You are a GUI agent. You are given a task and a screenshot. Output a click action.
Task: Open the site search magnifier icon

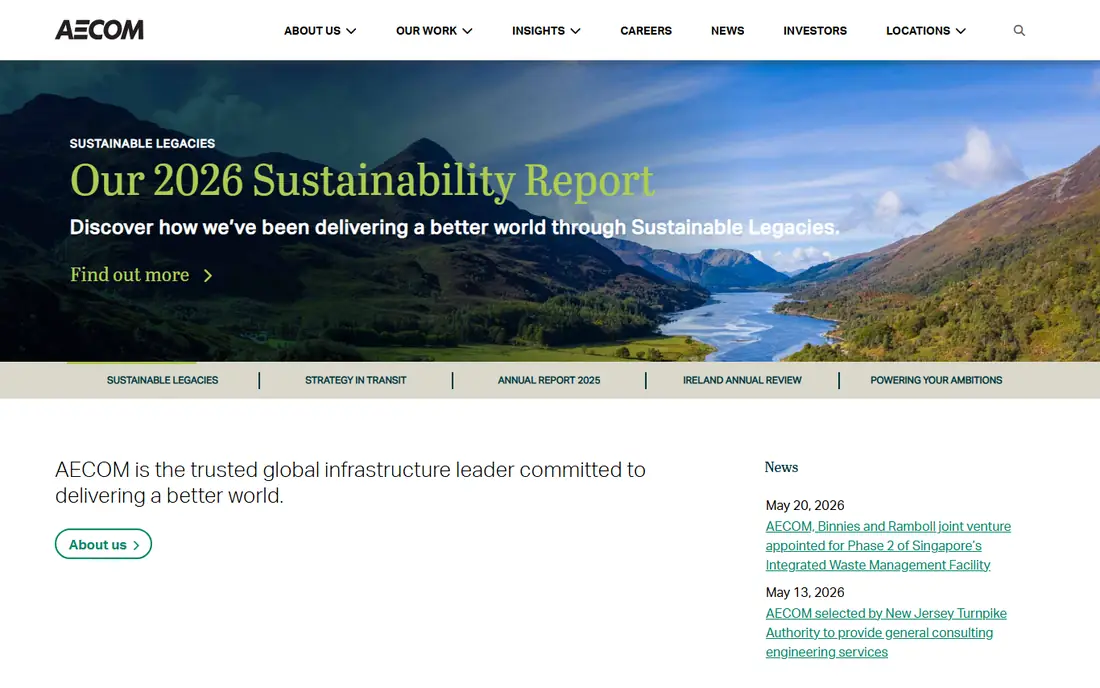(x=1019, y=30)
